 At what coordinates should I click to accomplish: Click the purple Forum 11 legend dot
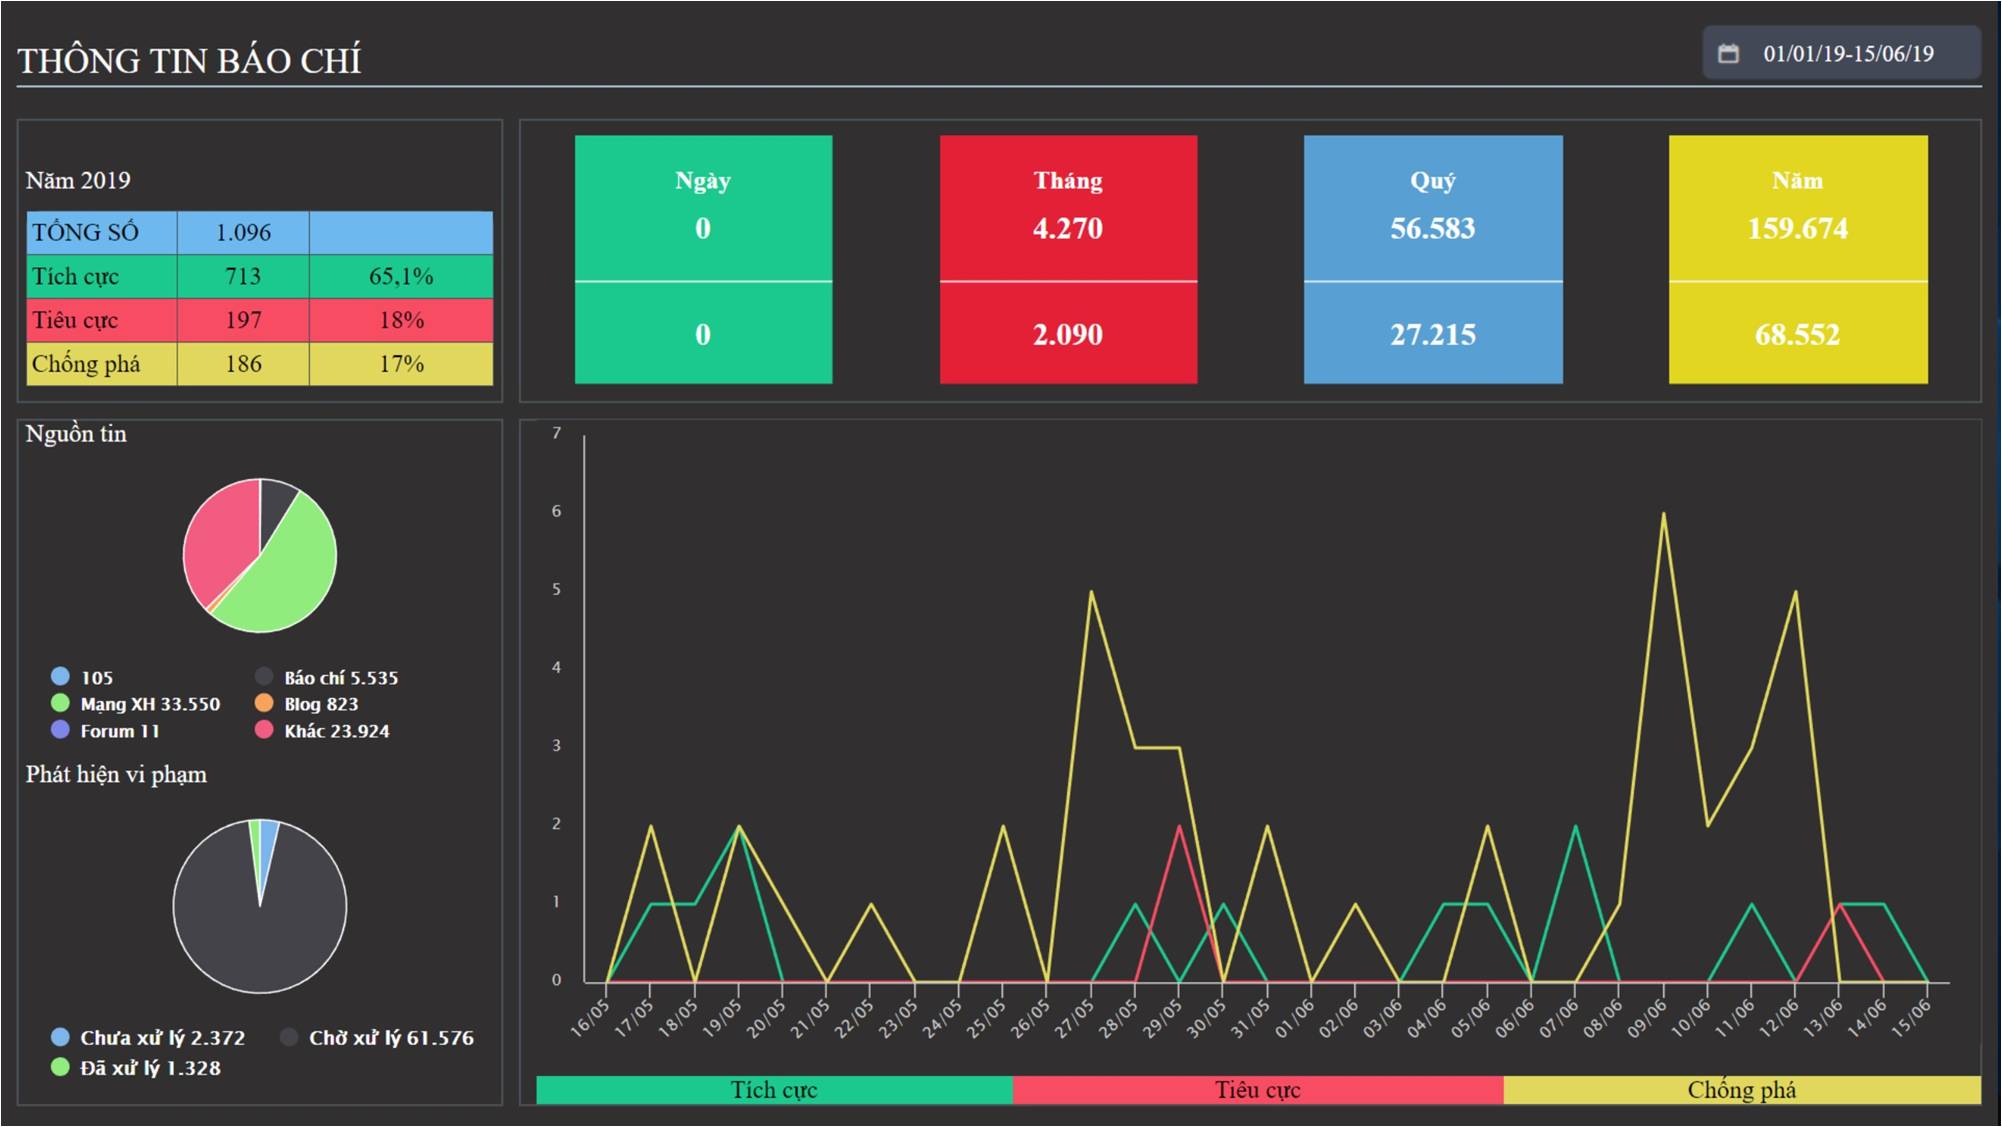coord(60,731)
